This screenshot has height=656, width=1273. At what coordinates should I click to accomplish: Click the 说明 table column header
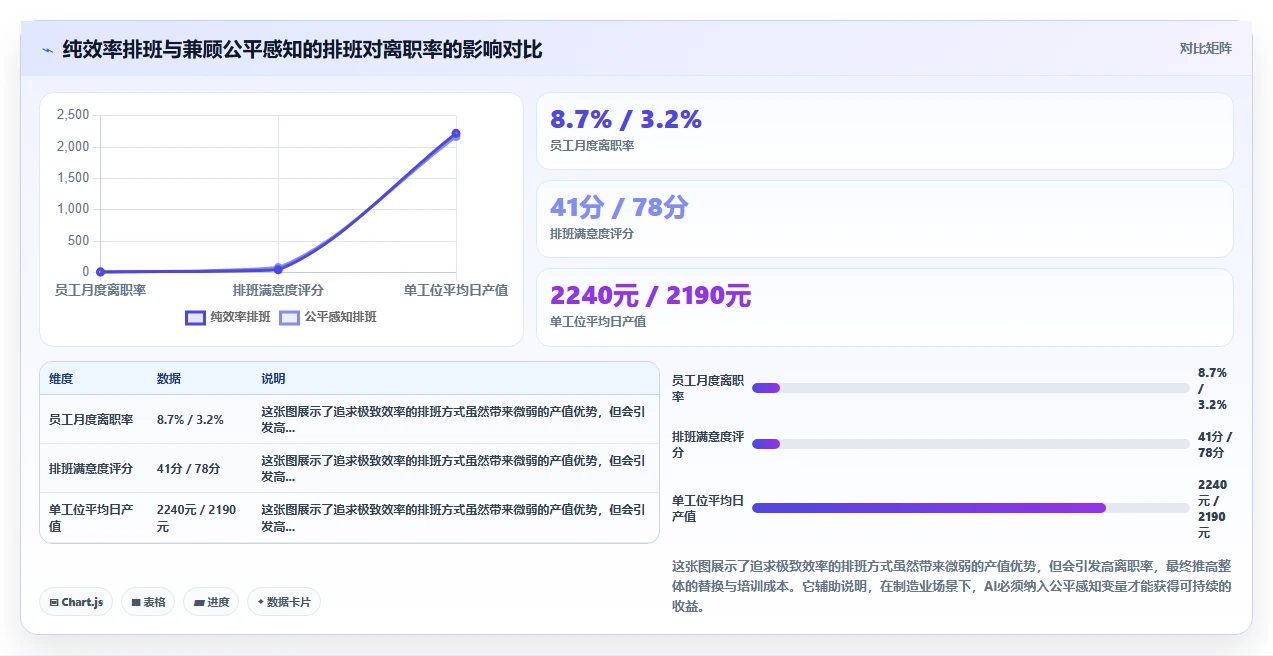click(273, 379)
